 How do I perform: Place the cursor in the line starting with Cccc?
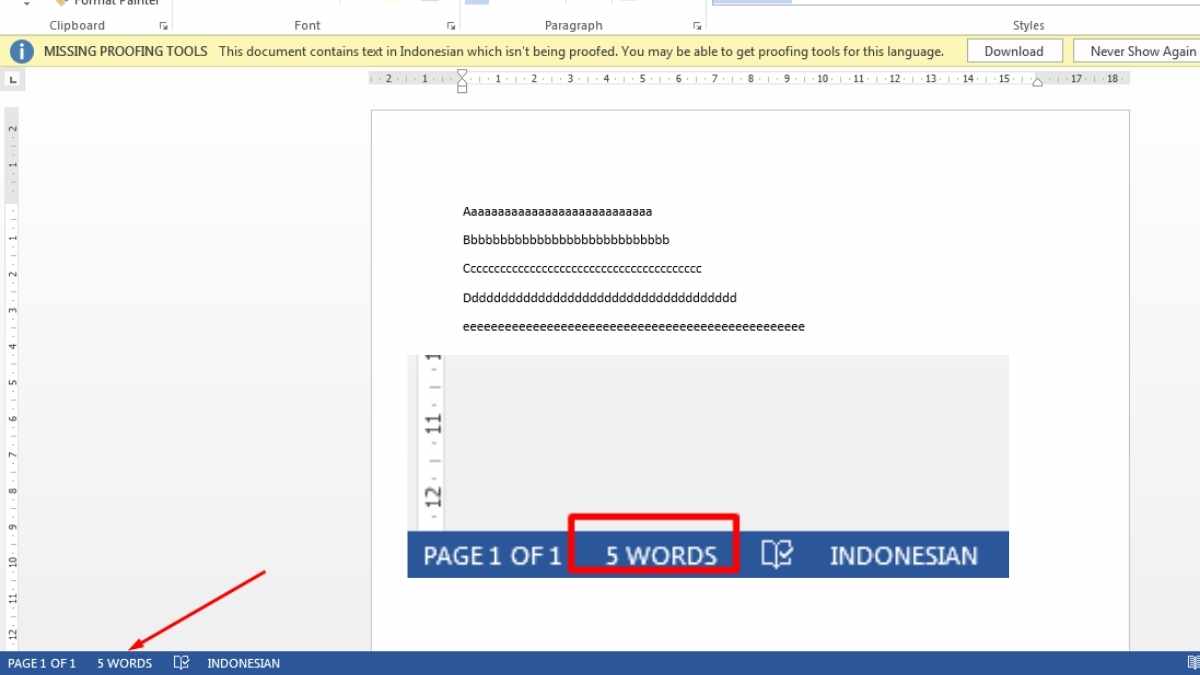580,268
